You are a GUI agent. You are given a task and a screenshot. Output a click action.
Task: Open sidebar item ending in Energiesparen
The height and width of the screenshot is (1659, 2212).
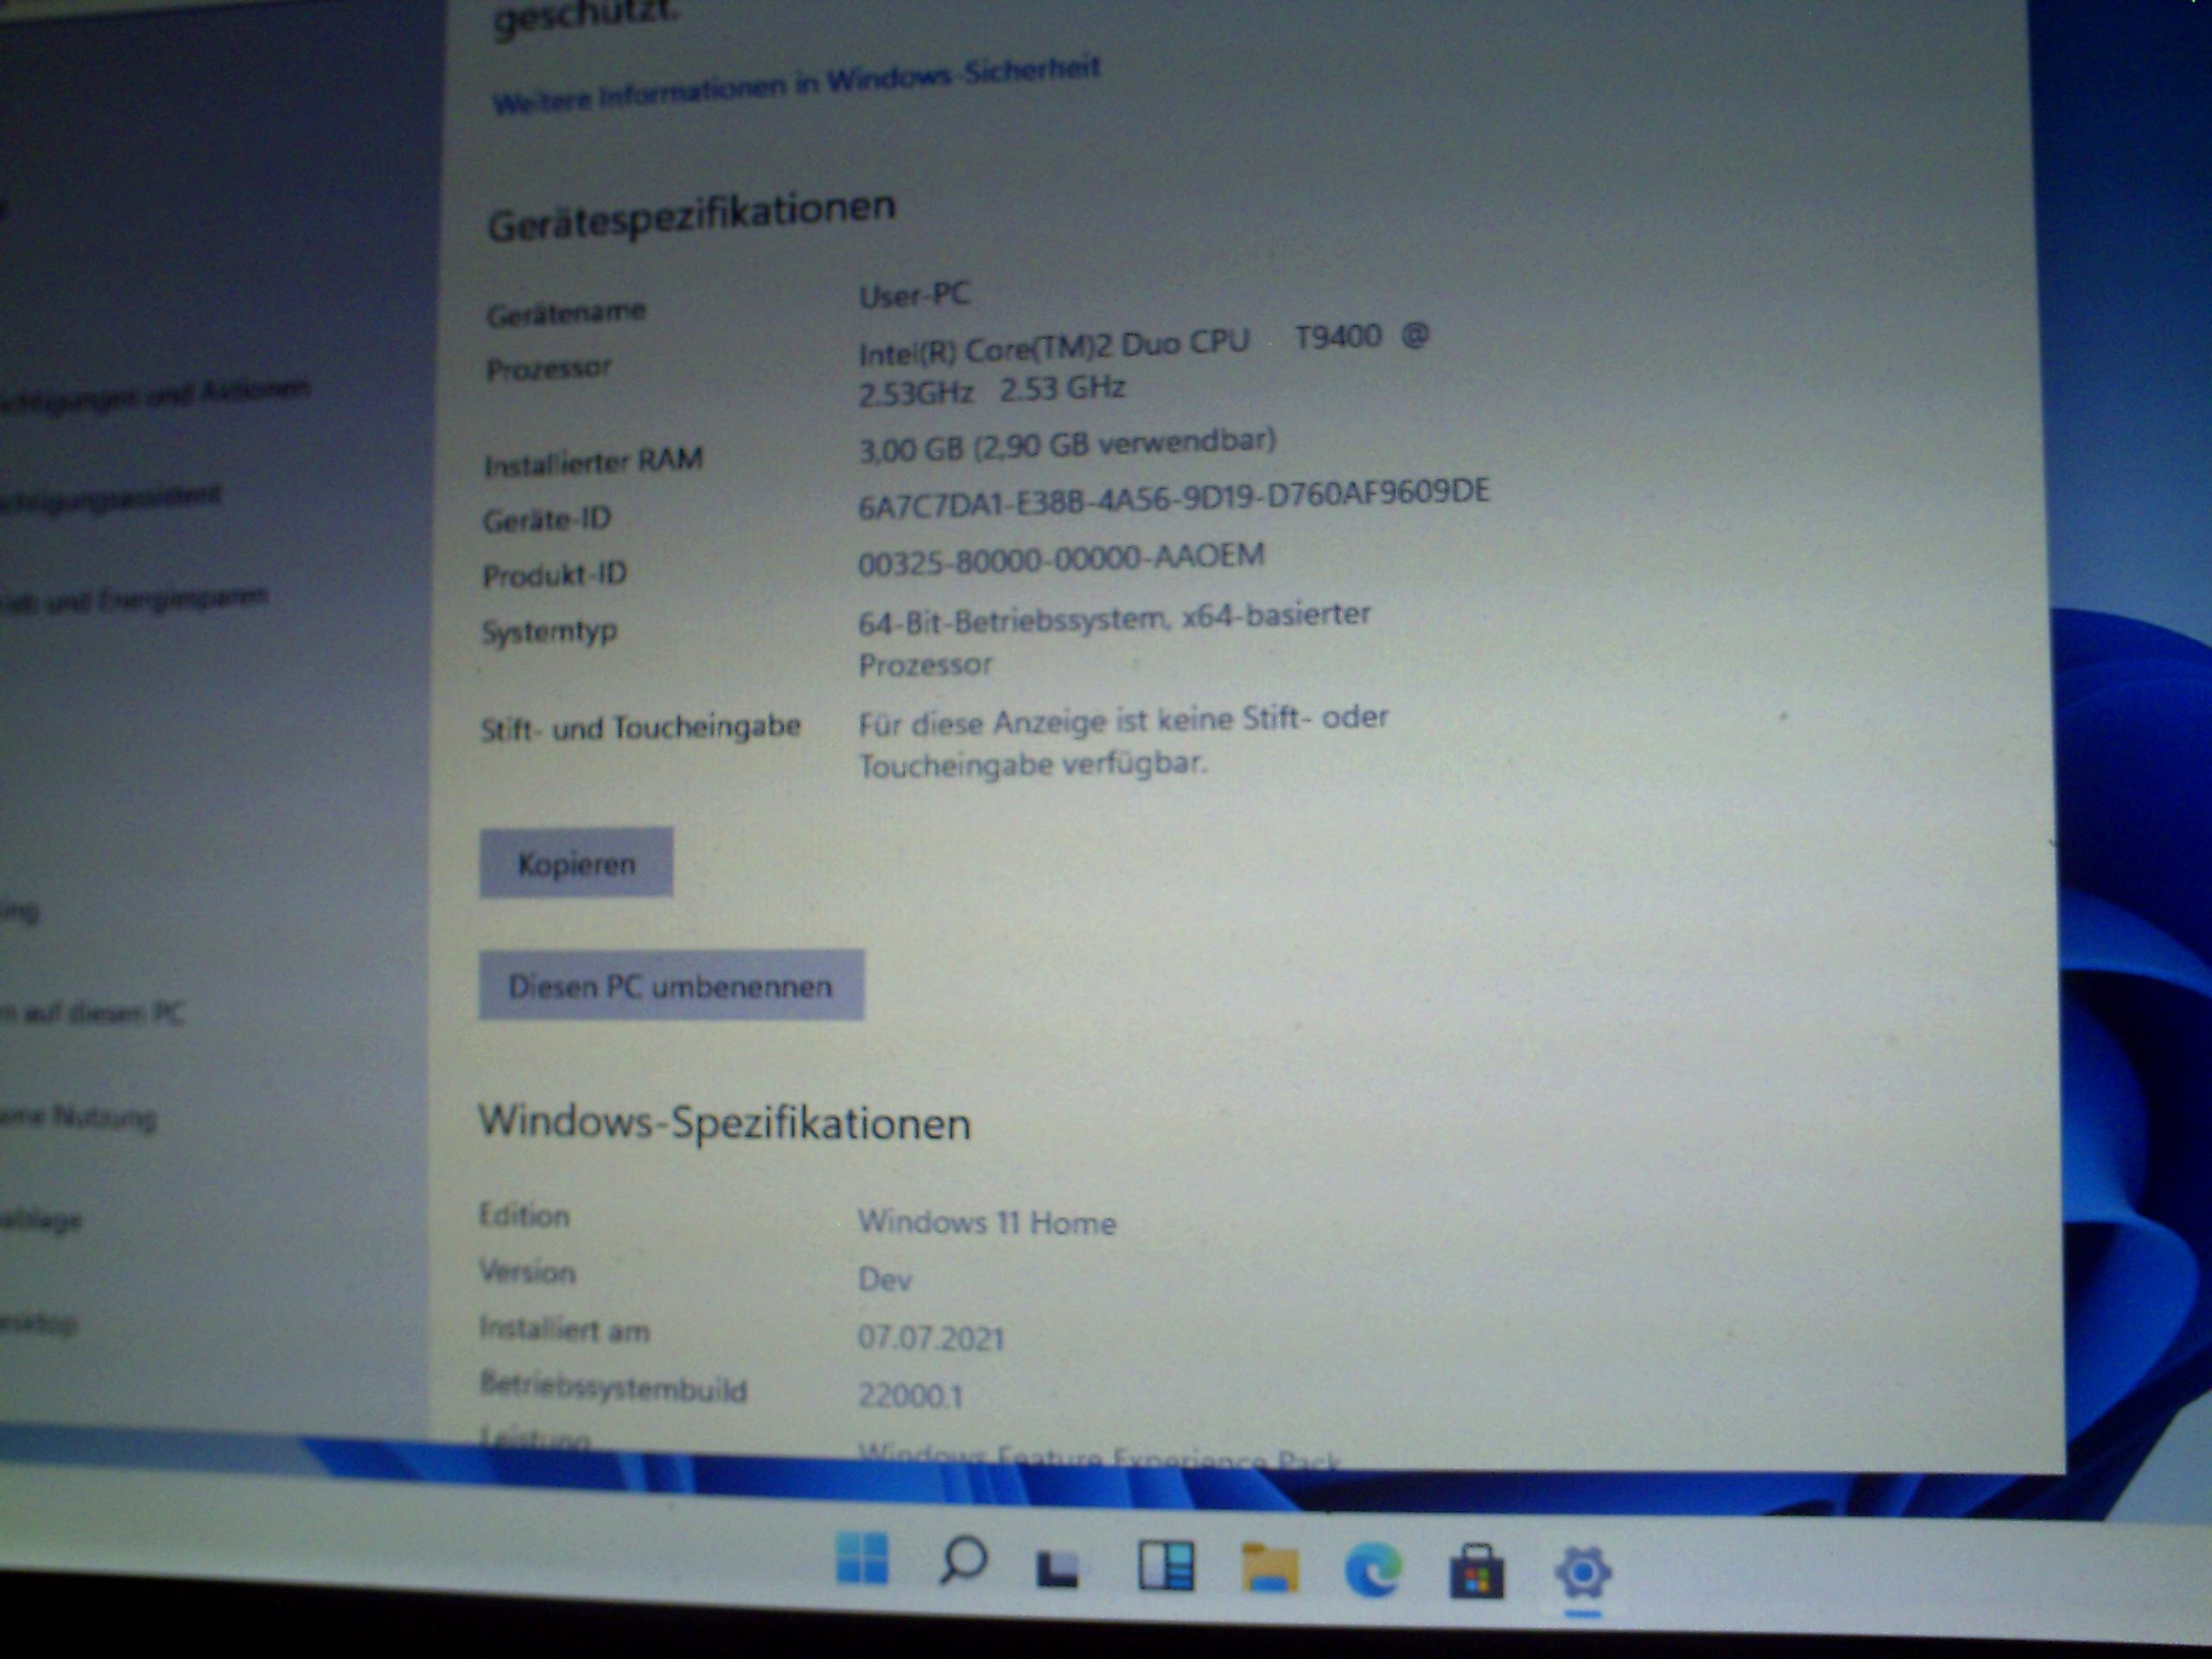[x=132, y=600]
